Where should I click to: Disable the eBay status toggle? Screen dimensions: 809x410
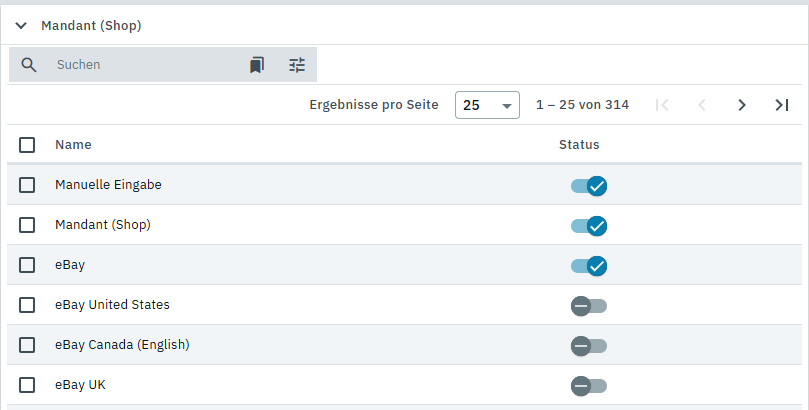pos(589,266)
